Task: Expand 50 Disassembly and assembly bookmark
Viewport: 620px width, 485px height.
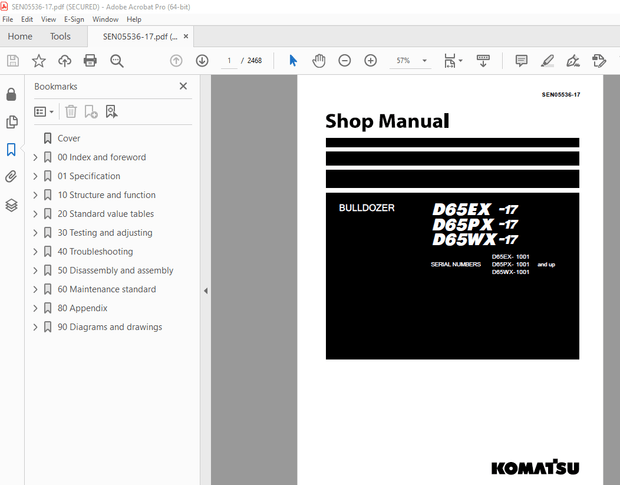Action: (35, 270)
